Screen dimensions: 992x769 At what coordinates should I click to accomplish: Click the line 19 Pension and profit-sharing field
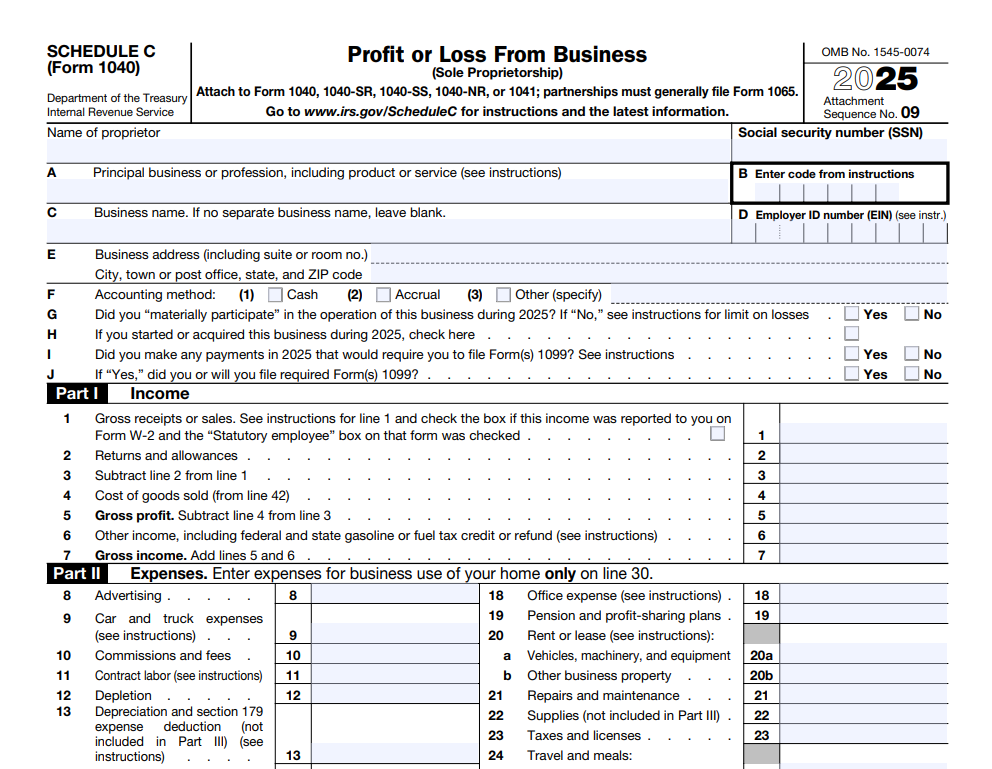(x=864, y=615)
